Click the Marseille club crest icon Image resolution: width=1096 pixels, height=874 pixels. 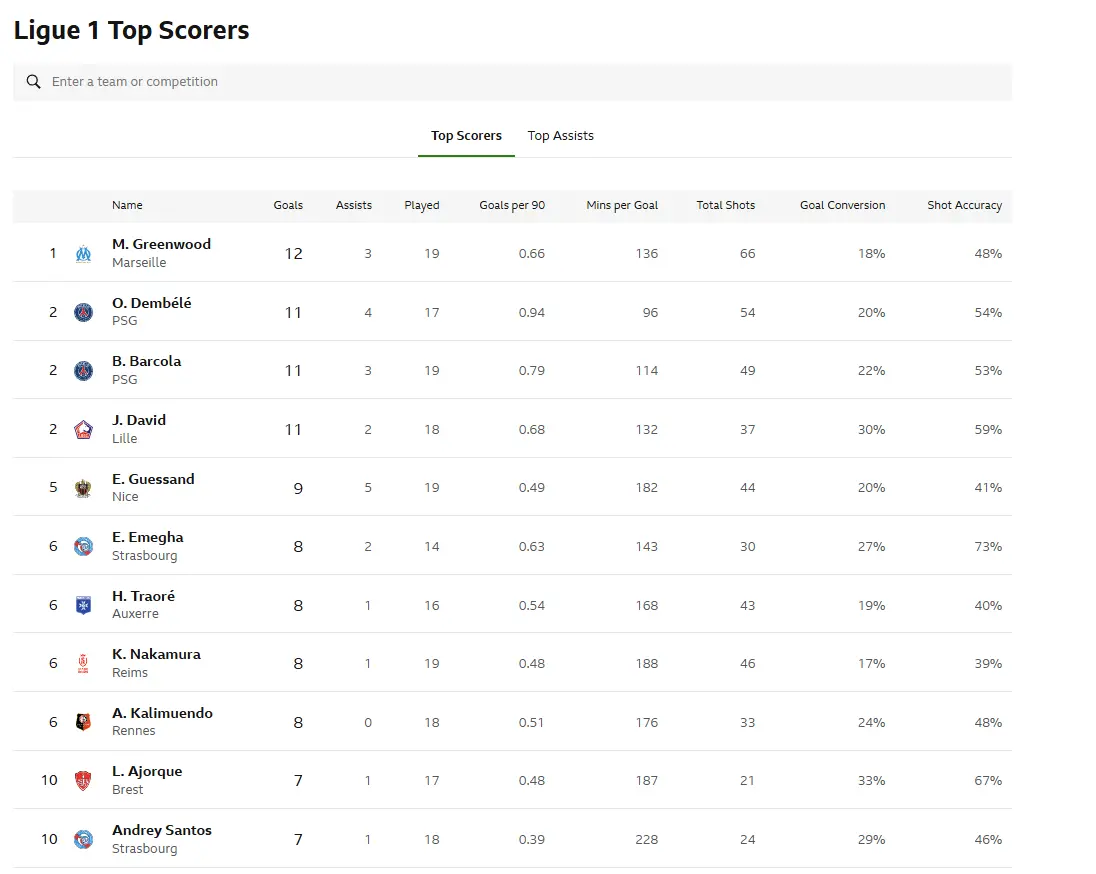83,254
